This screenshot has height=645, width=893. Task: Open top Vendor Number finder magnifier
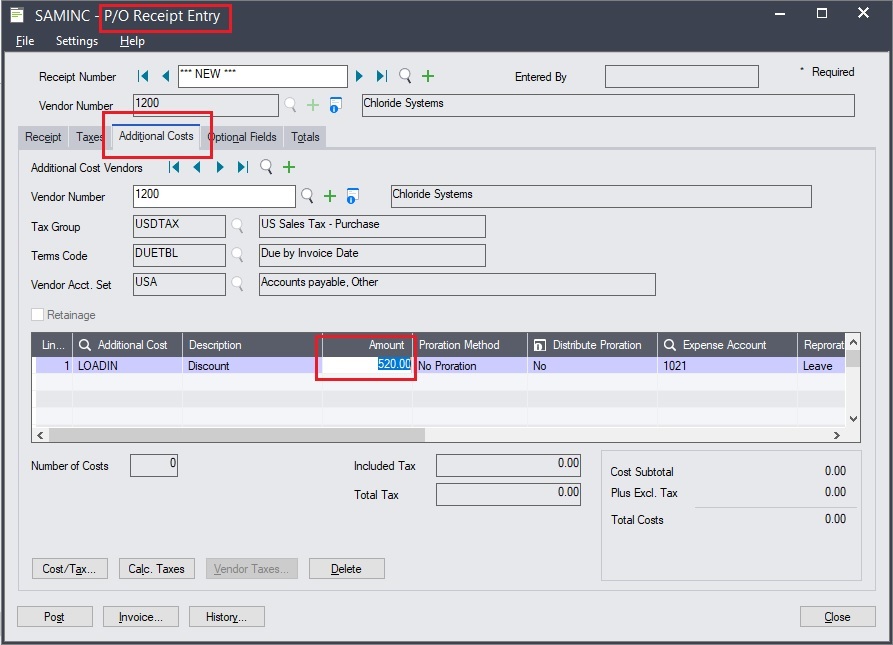290,105
